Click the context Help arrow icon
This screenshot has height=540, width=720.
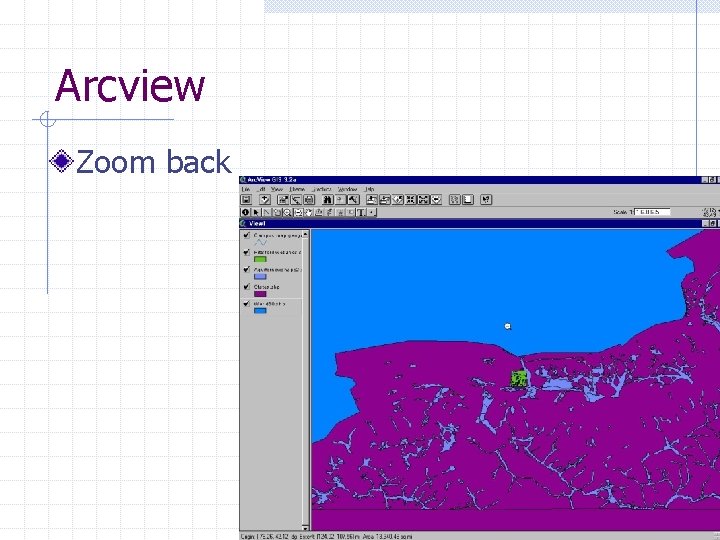tap(486, 199)
